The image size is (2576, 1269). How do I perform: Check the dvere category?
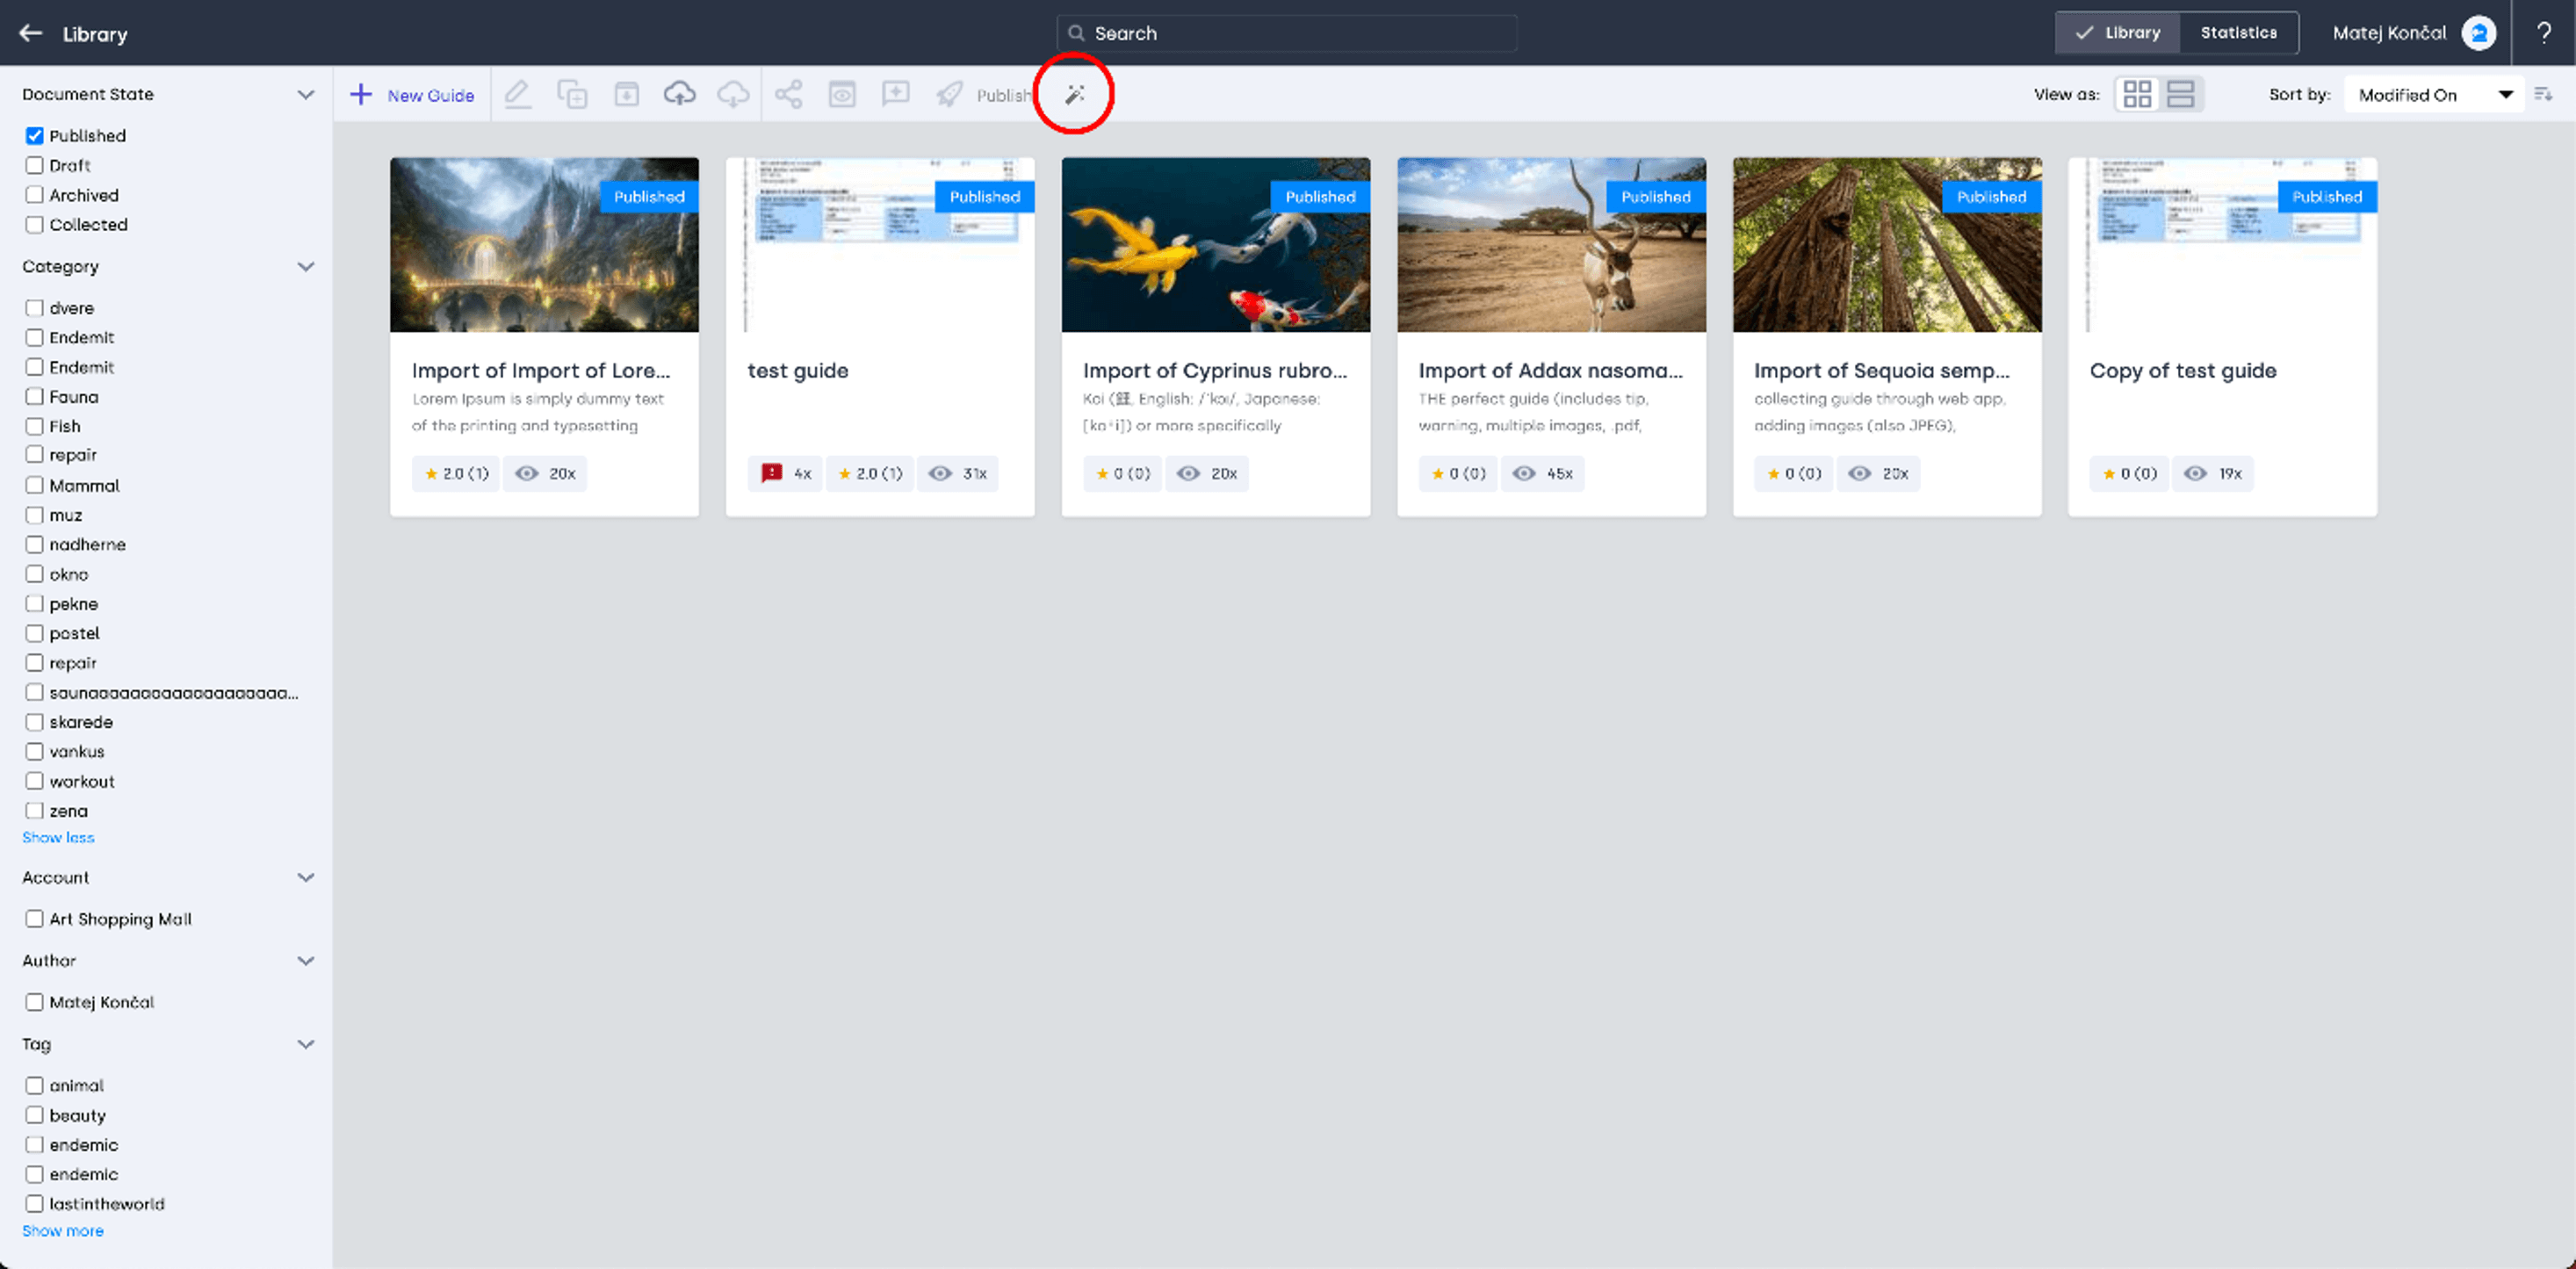35,307
